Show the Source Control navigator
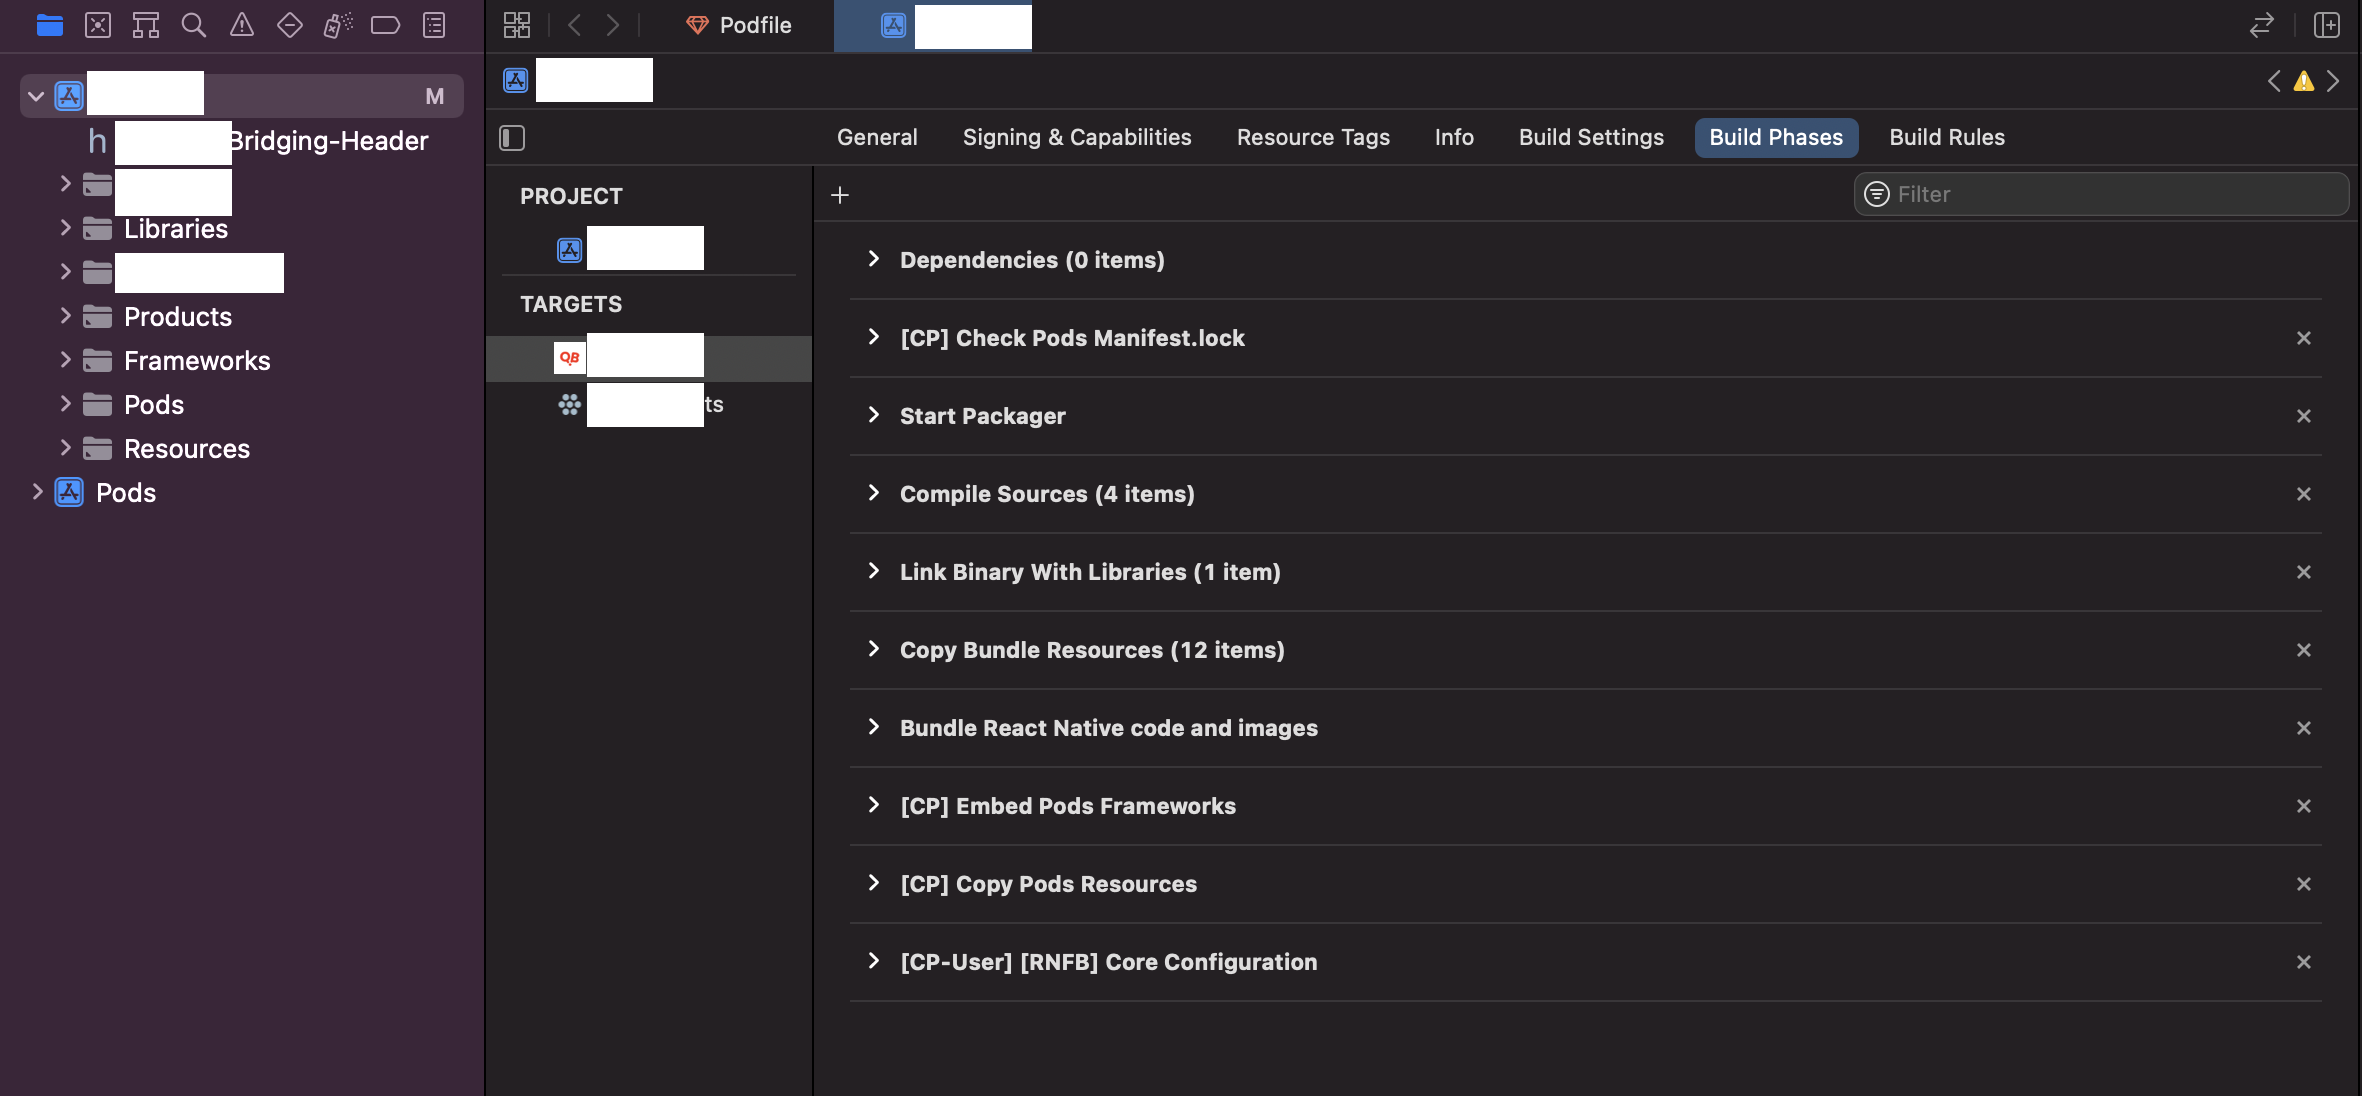The image size is (2362, 1096). (98, 25)
